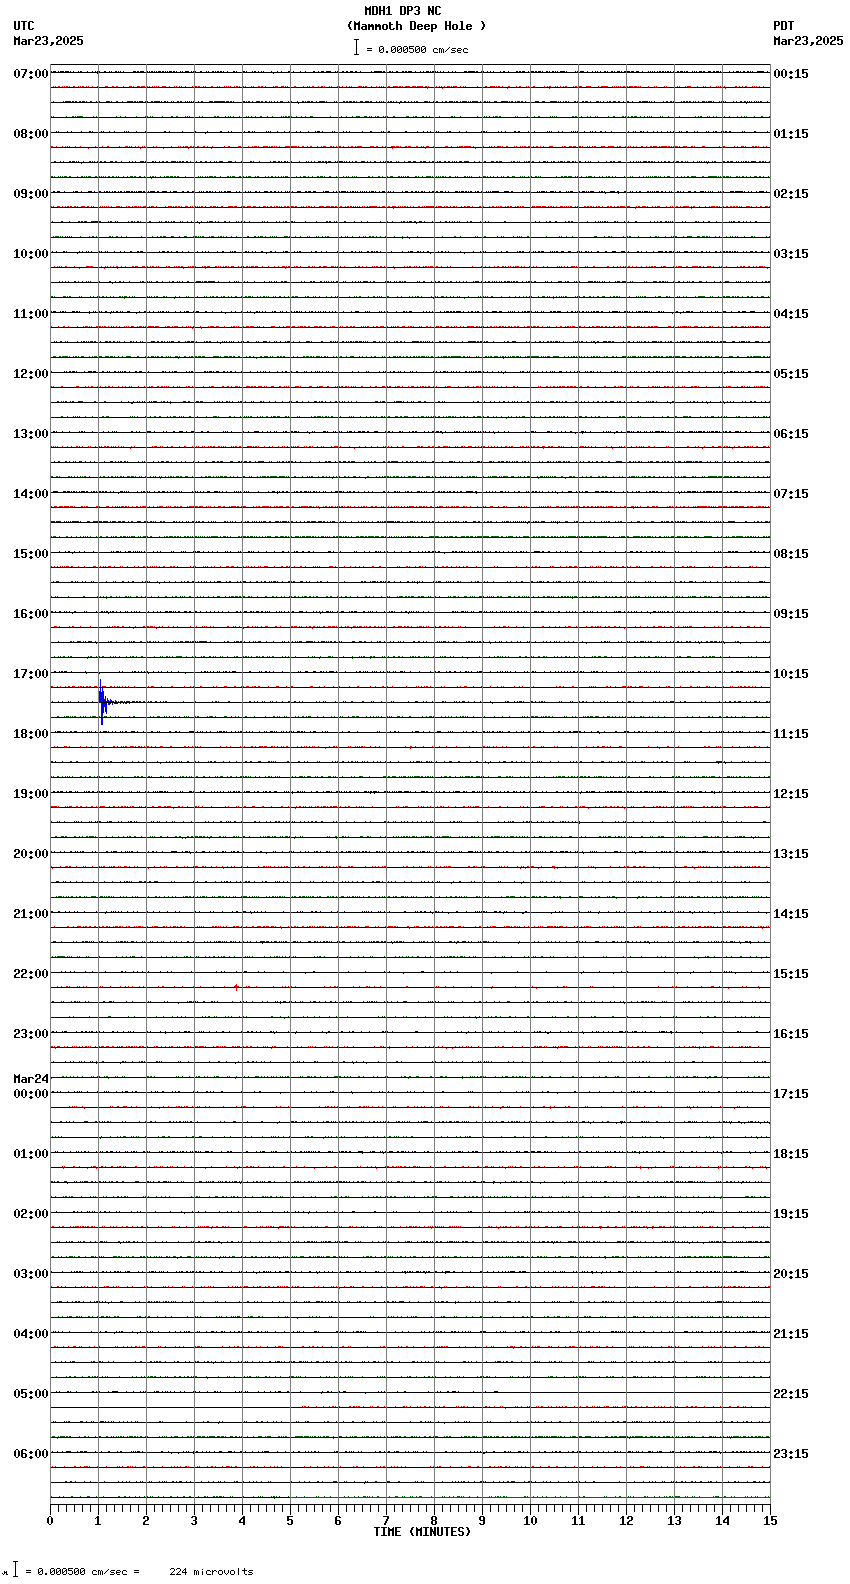The width and height of the screenshot is (850, 1584).
Task: Click the 13:00 UTC time label
Action: click(31, 434)
